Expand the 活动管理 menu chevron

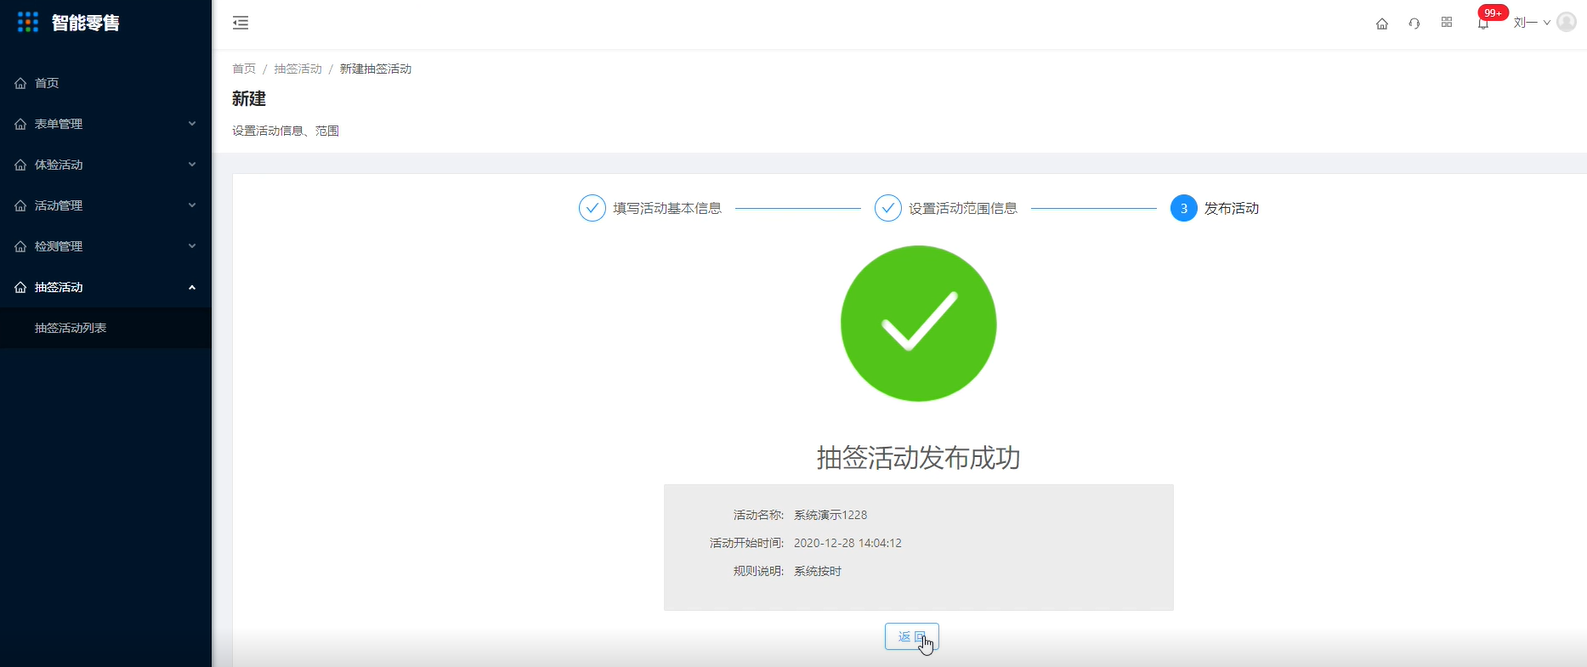click(x=192, y=205)
